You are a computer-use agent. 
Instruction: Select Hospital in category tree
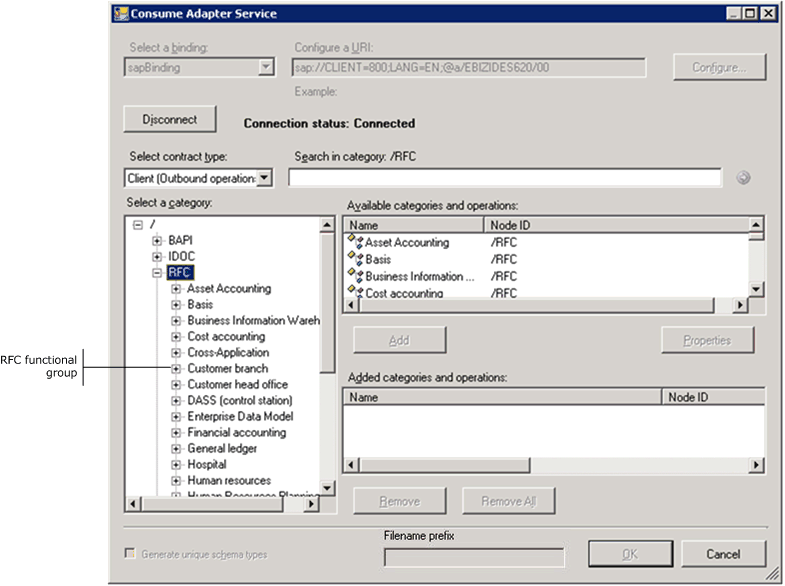(207, 465)
